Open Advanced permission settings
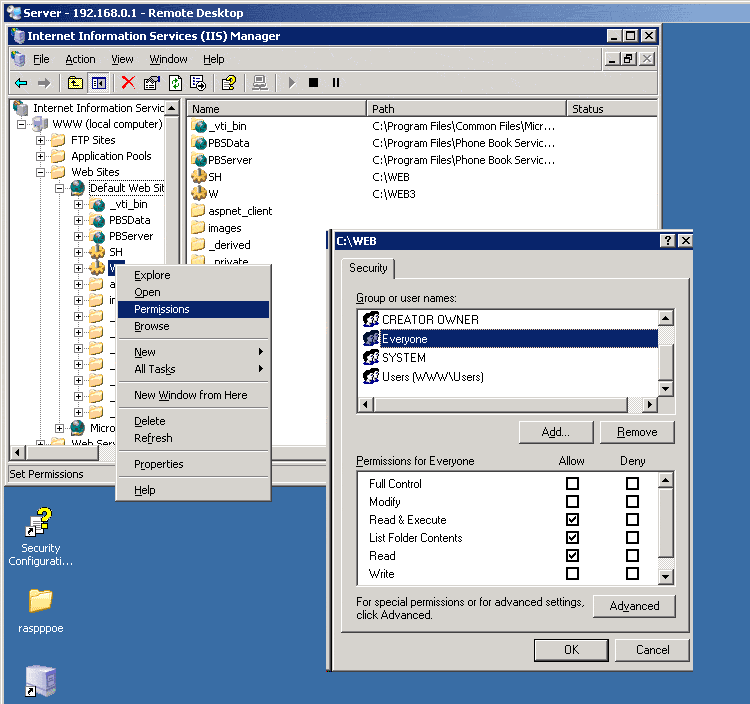 coord(634,606)
